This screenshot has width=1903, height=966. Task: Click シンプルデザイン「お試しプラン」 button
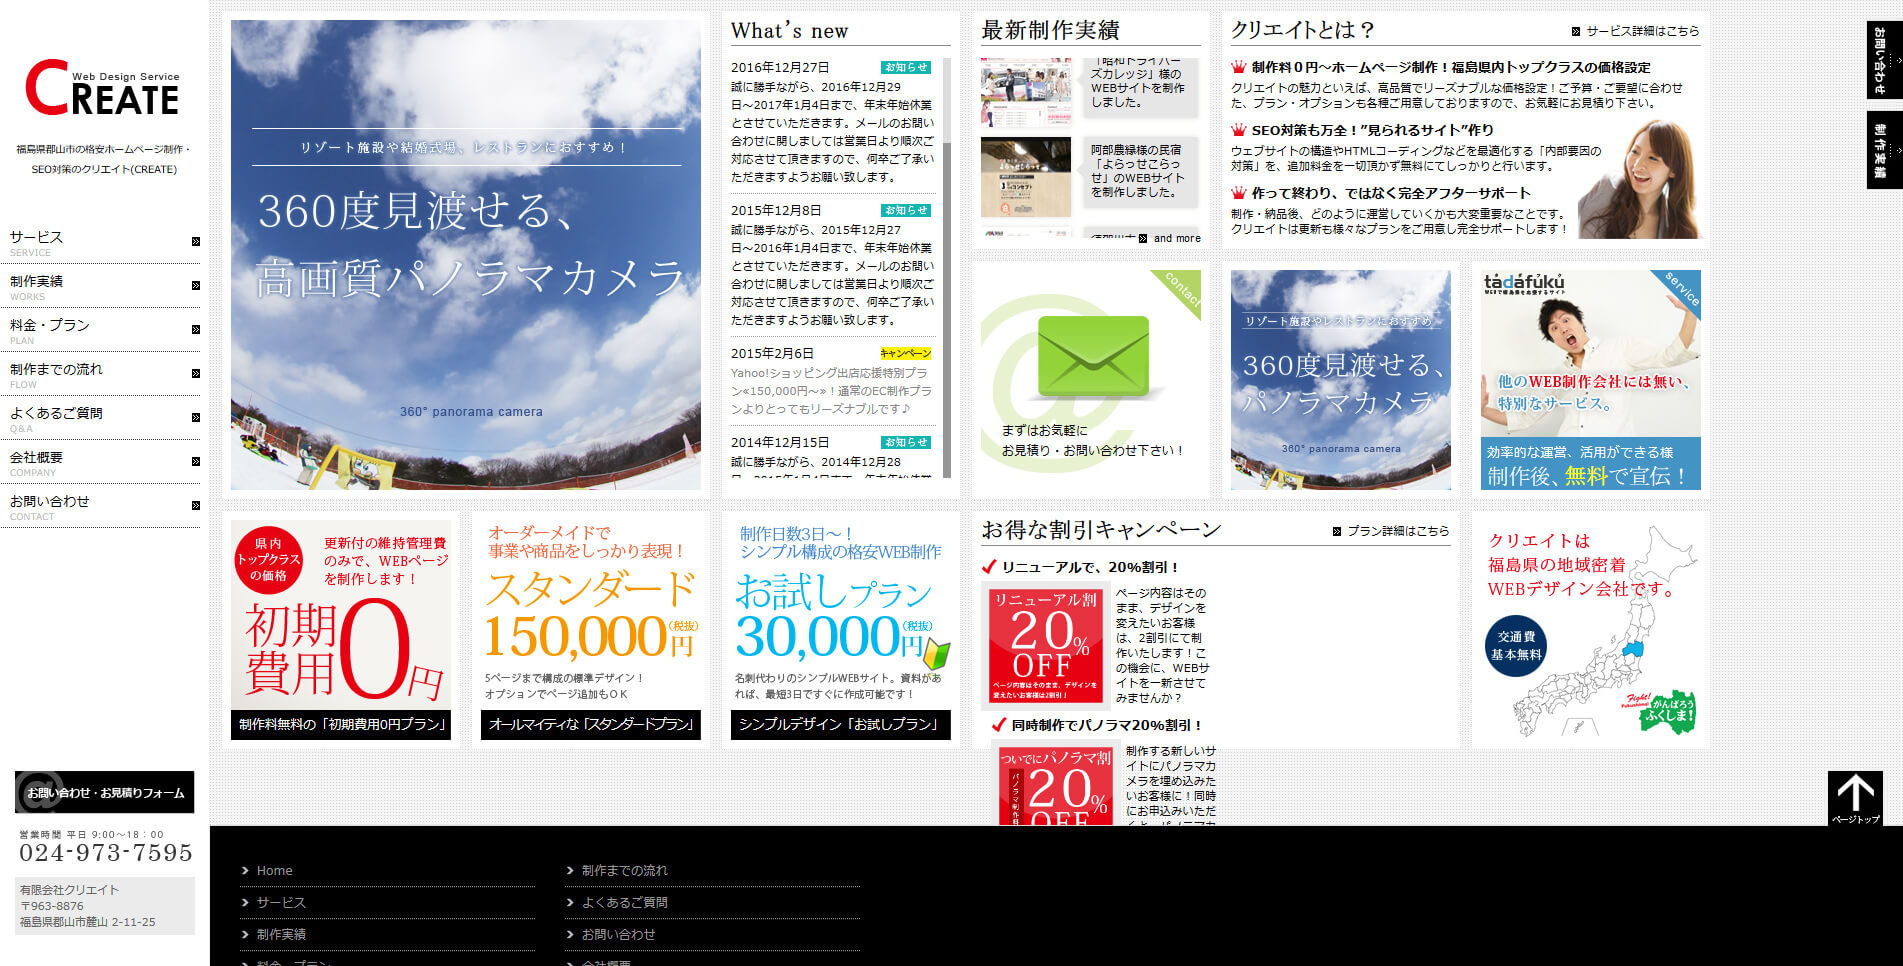coord(841,724)
